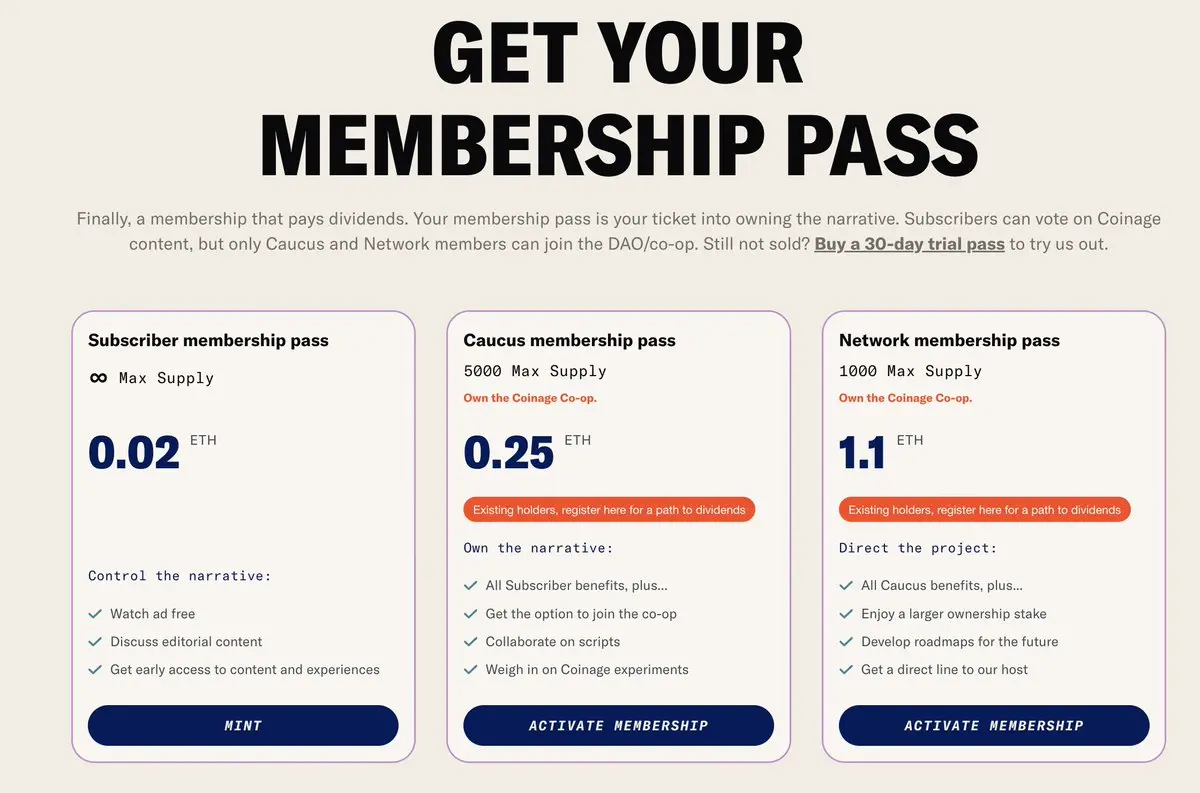Activate the Caucus membership pass

point(618,726)
